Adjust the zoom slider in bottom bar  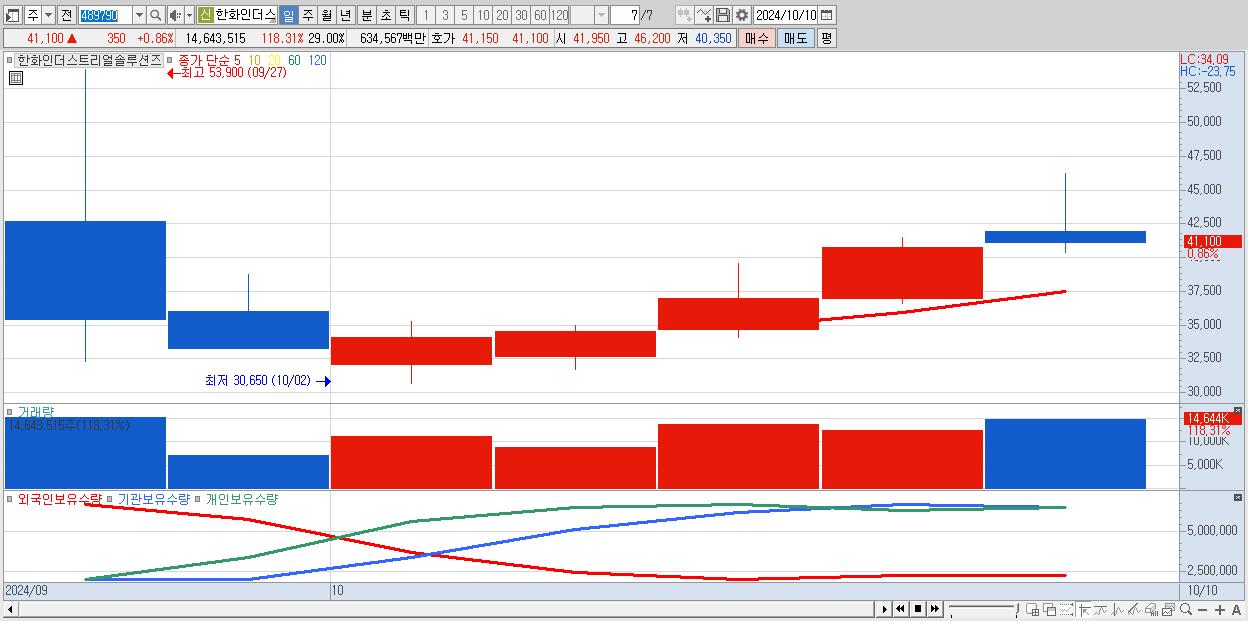coord(983,609)
